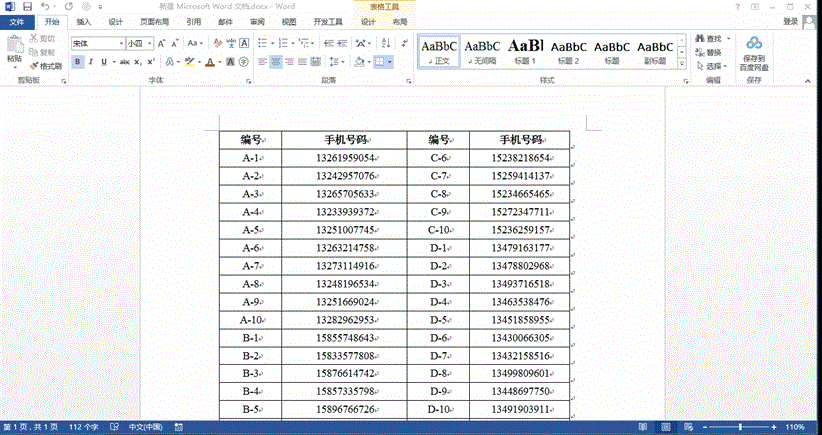Image resolution: width=822 pixels, height=435 pixels.
Task: Click the Format Painter (格式刷) tool
Action: click(45, 66)
